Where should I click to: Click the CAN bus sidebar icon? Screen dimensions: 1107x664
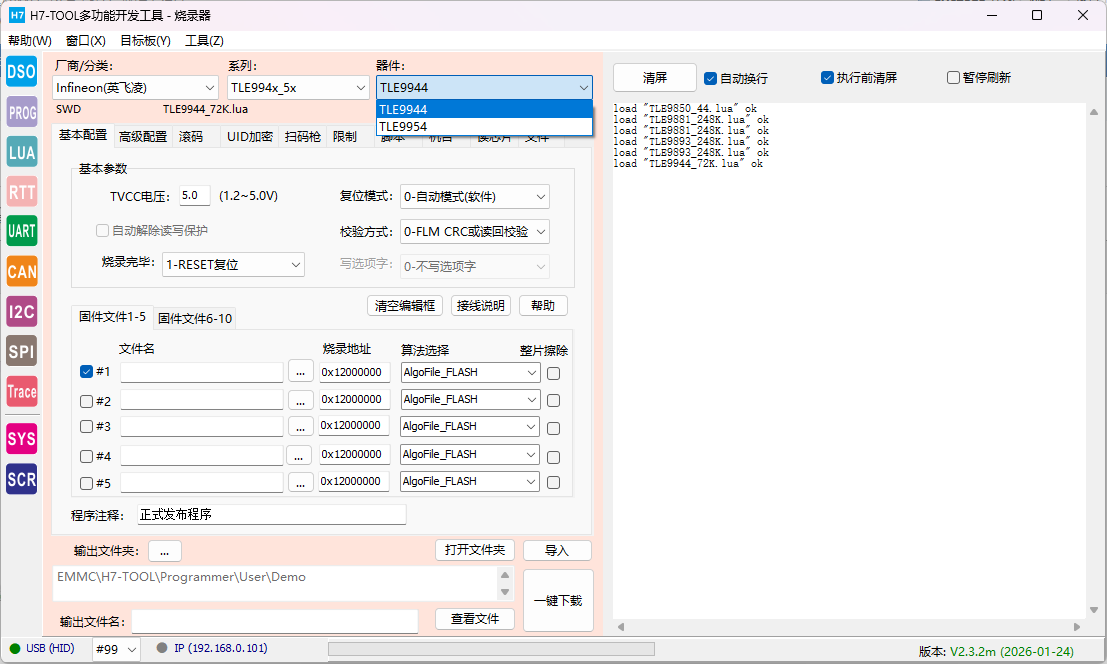[22, 271]
